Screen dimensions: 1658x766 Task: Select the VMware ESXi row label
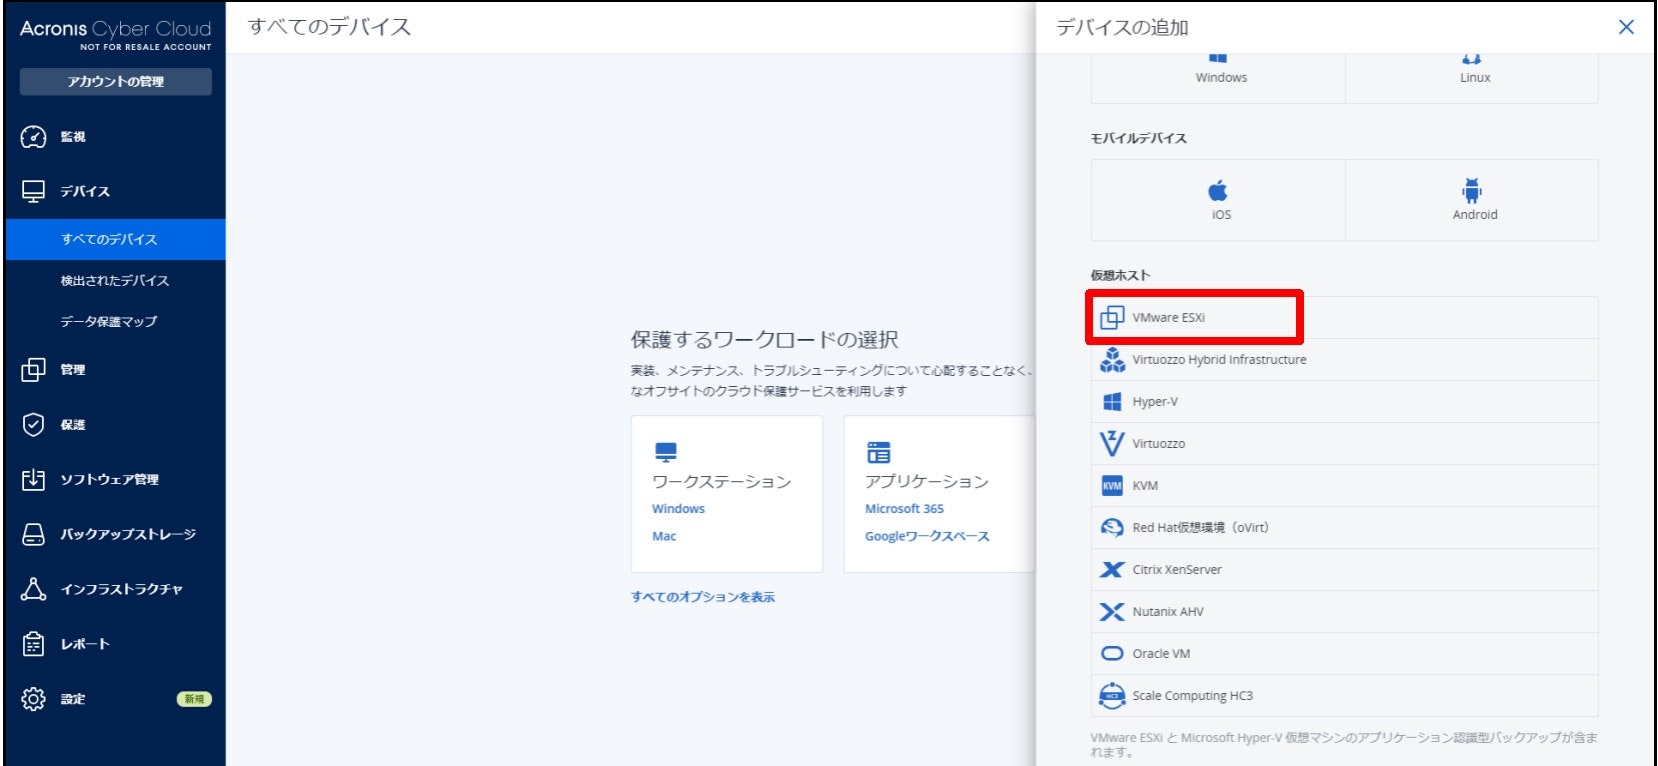point(1168,318)
